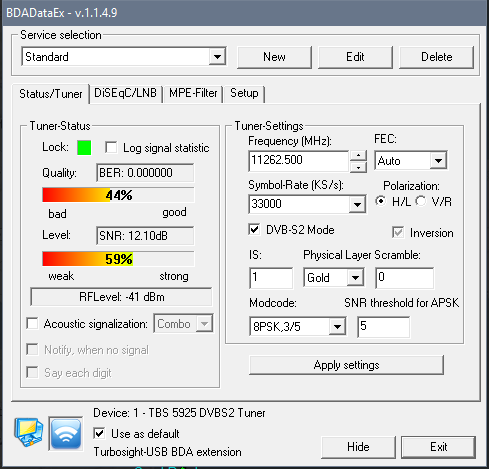This screenshot has width=489, height=469.
Task: Switch to the DiSEqC/LNB tab
Action: 125,93
